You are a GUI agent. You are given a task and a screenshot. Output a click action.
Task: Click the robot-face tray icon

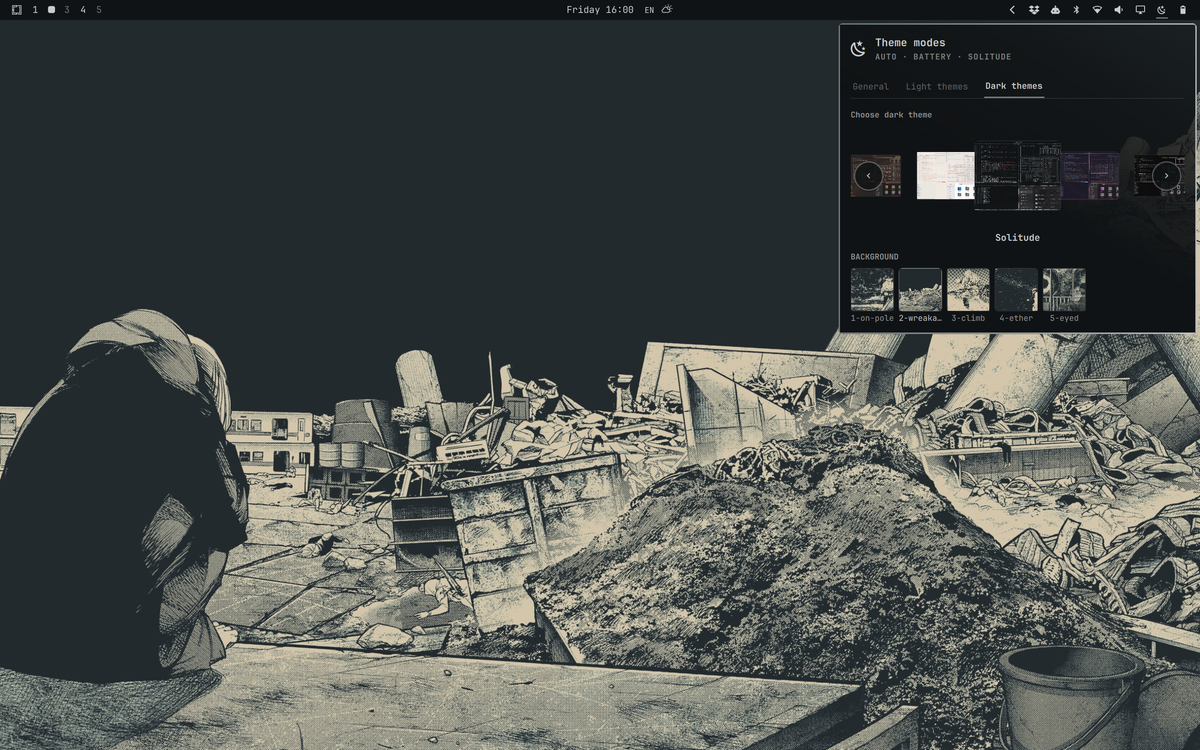coord(1055,10)
